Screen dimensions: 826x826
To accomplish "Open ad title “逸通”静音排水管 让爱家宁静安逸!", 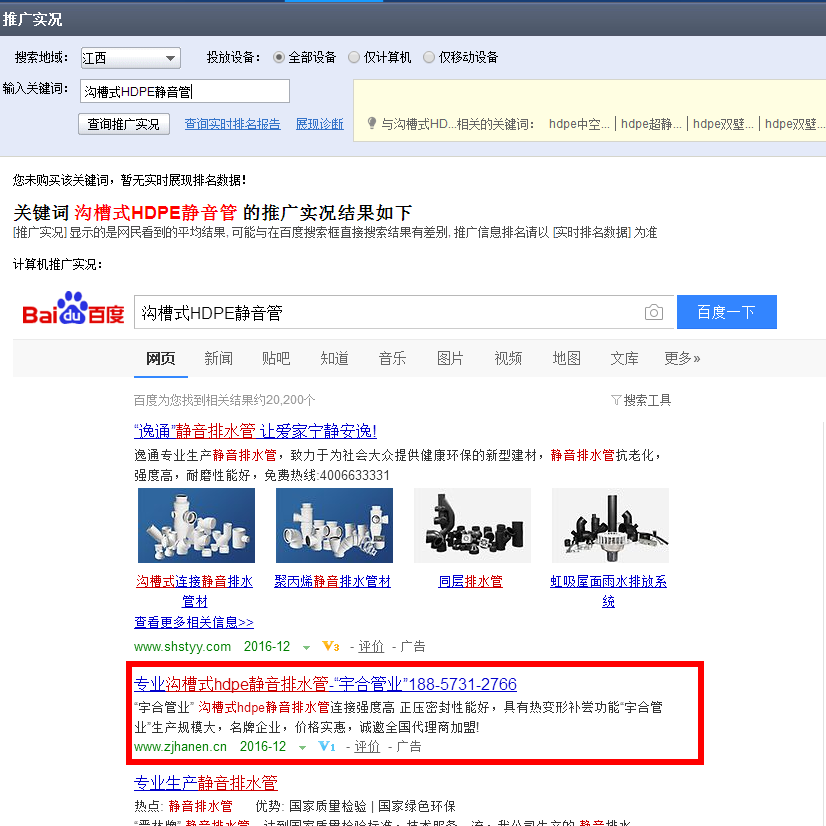I will pos(255,431).
